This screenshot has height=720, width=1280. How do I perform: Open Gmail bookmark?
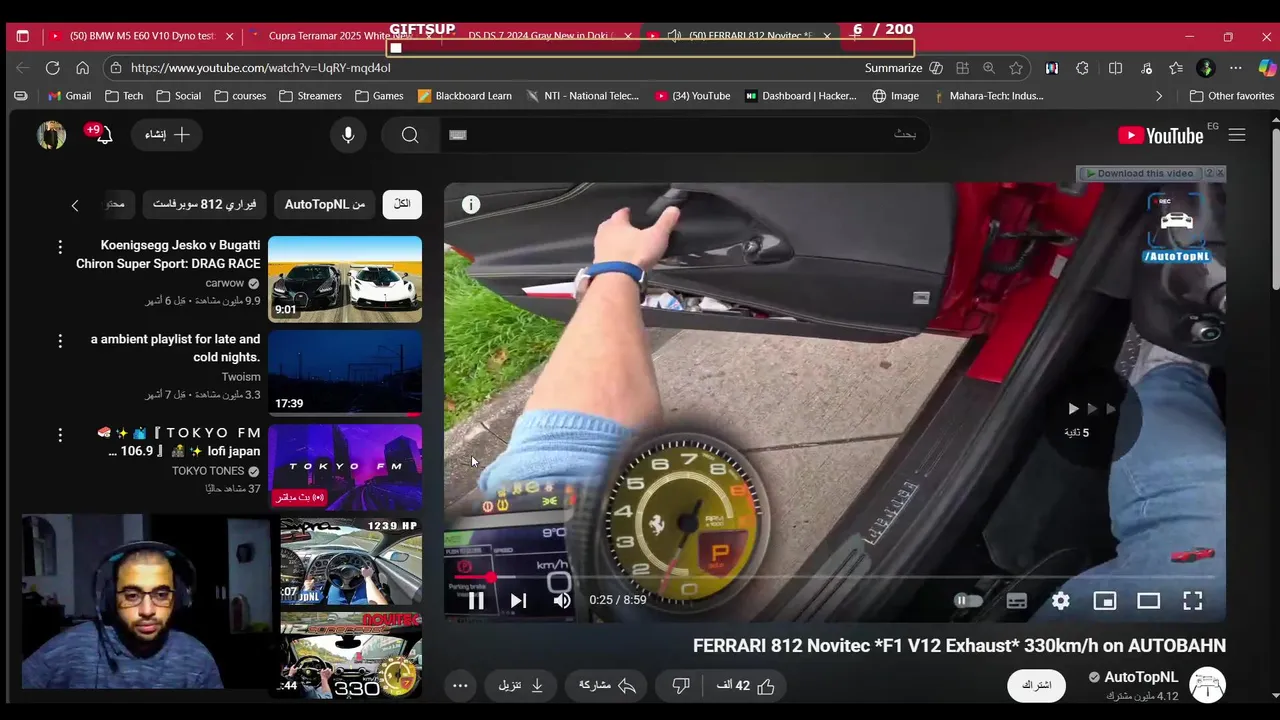coord(69,96)
